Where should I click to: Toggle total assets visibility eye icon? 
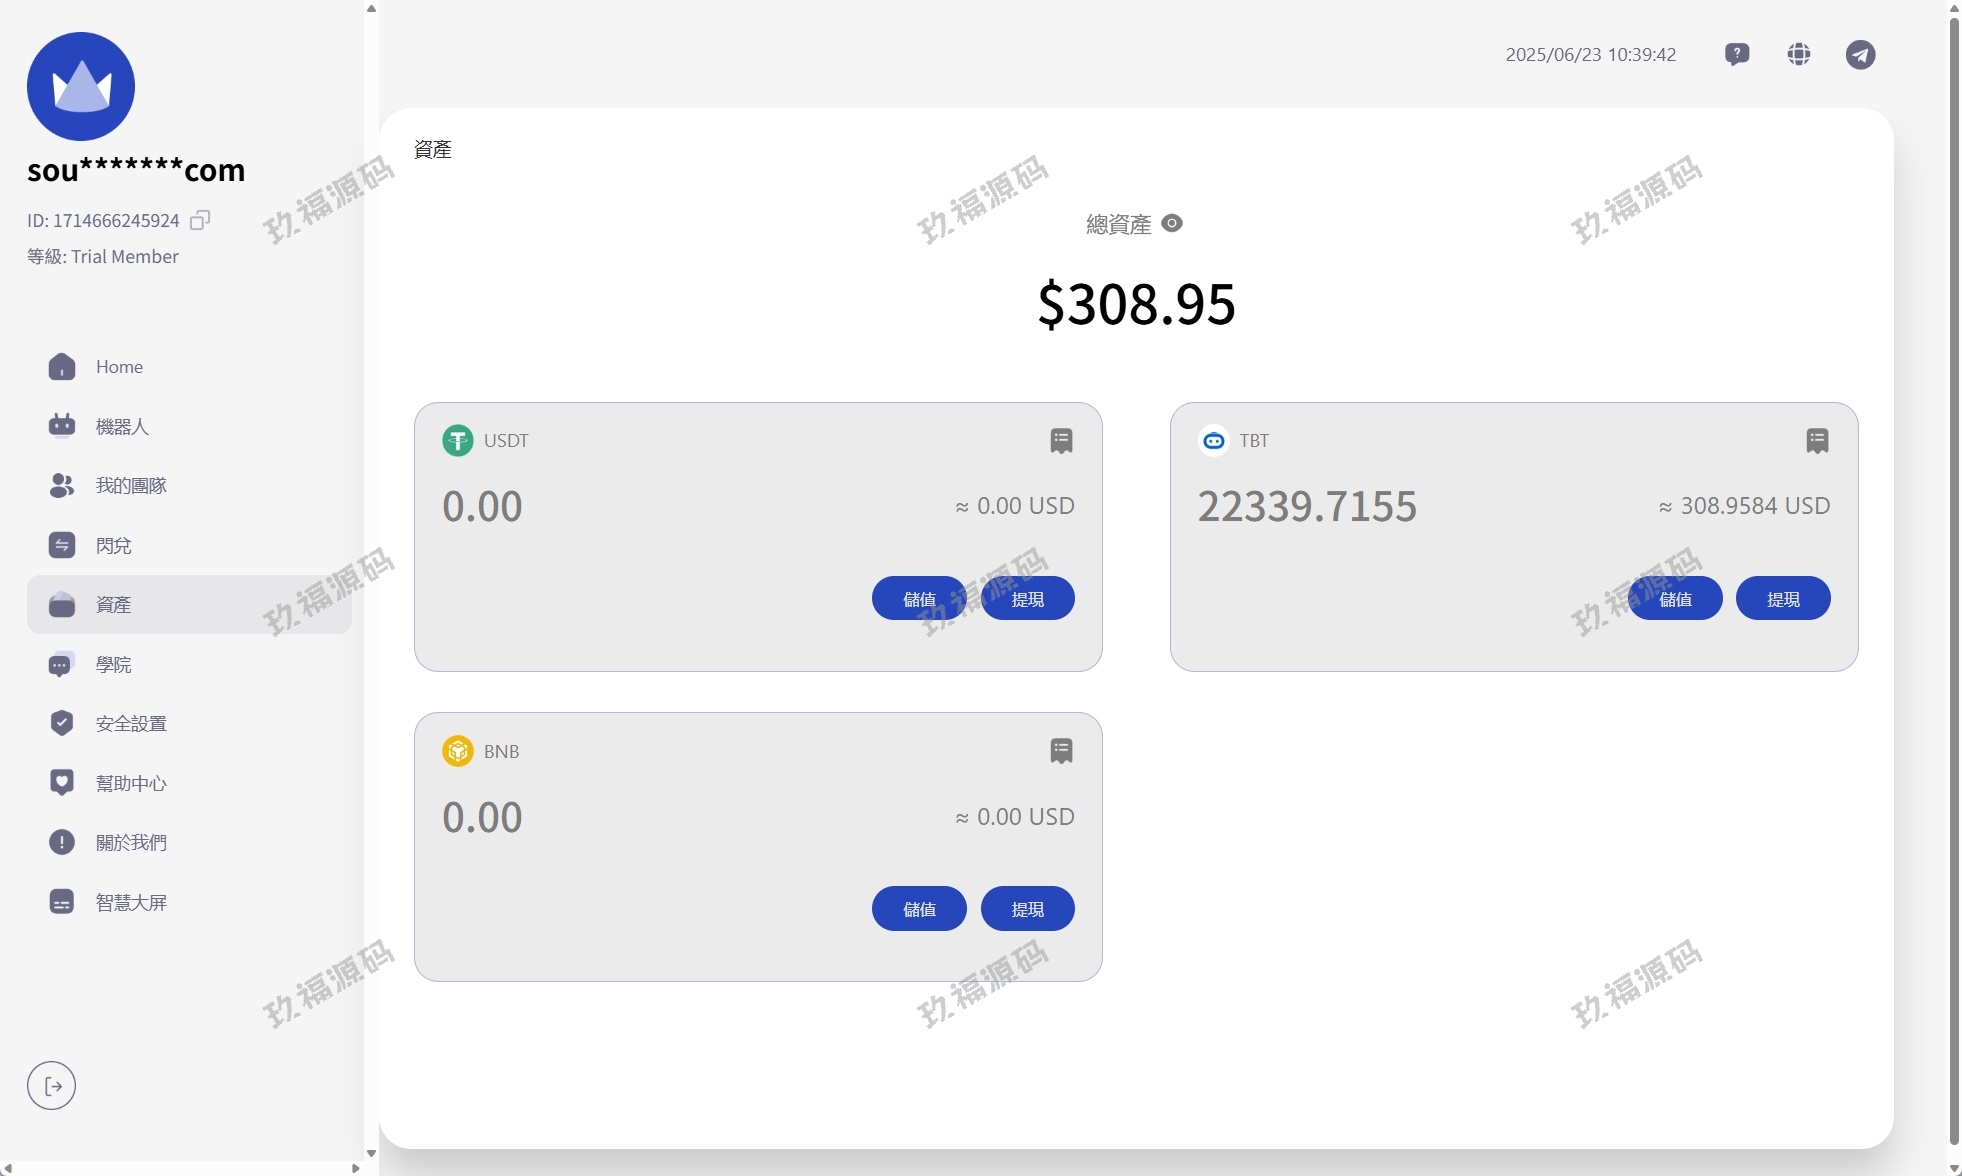[x=1172, y=223]
